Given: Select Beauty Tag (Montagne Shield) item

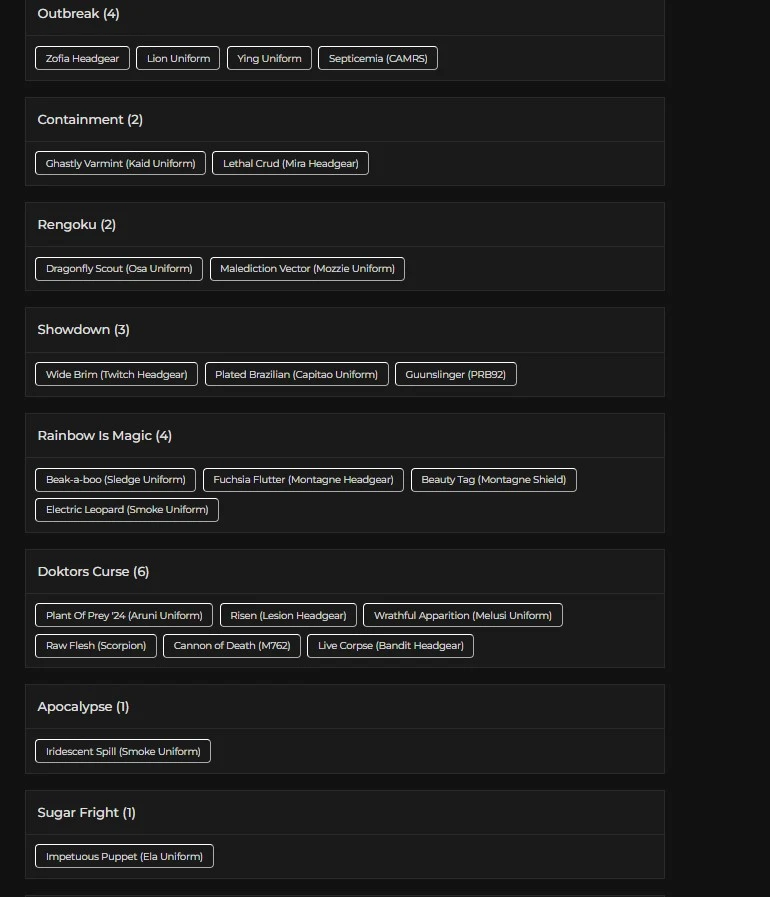Looking at the screenshot, I should tap(493, 480).
